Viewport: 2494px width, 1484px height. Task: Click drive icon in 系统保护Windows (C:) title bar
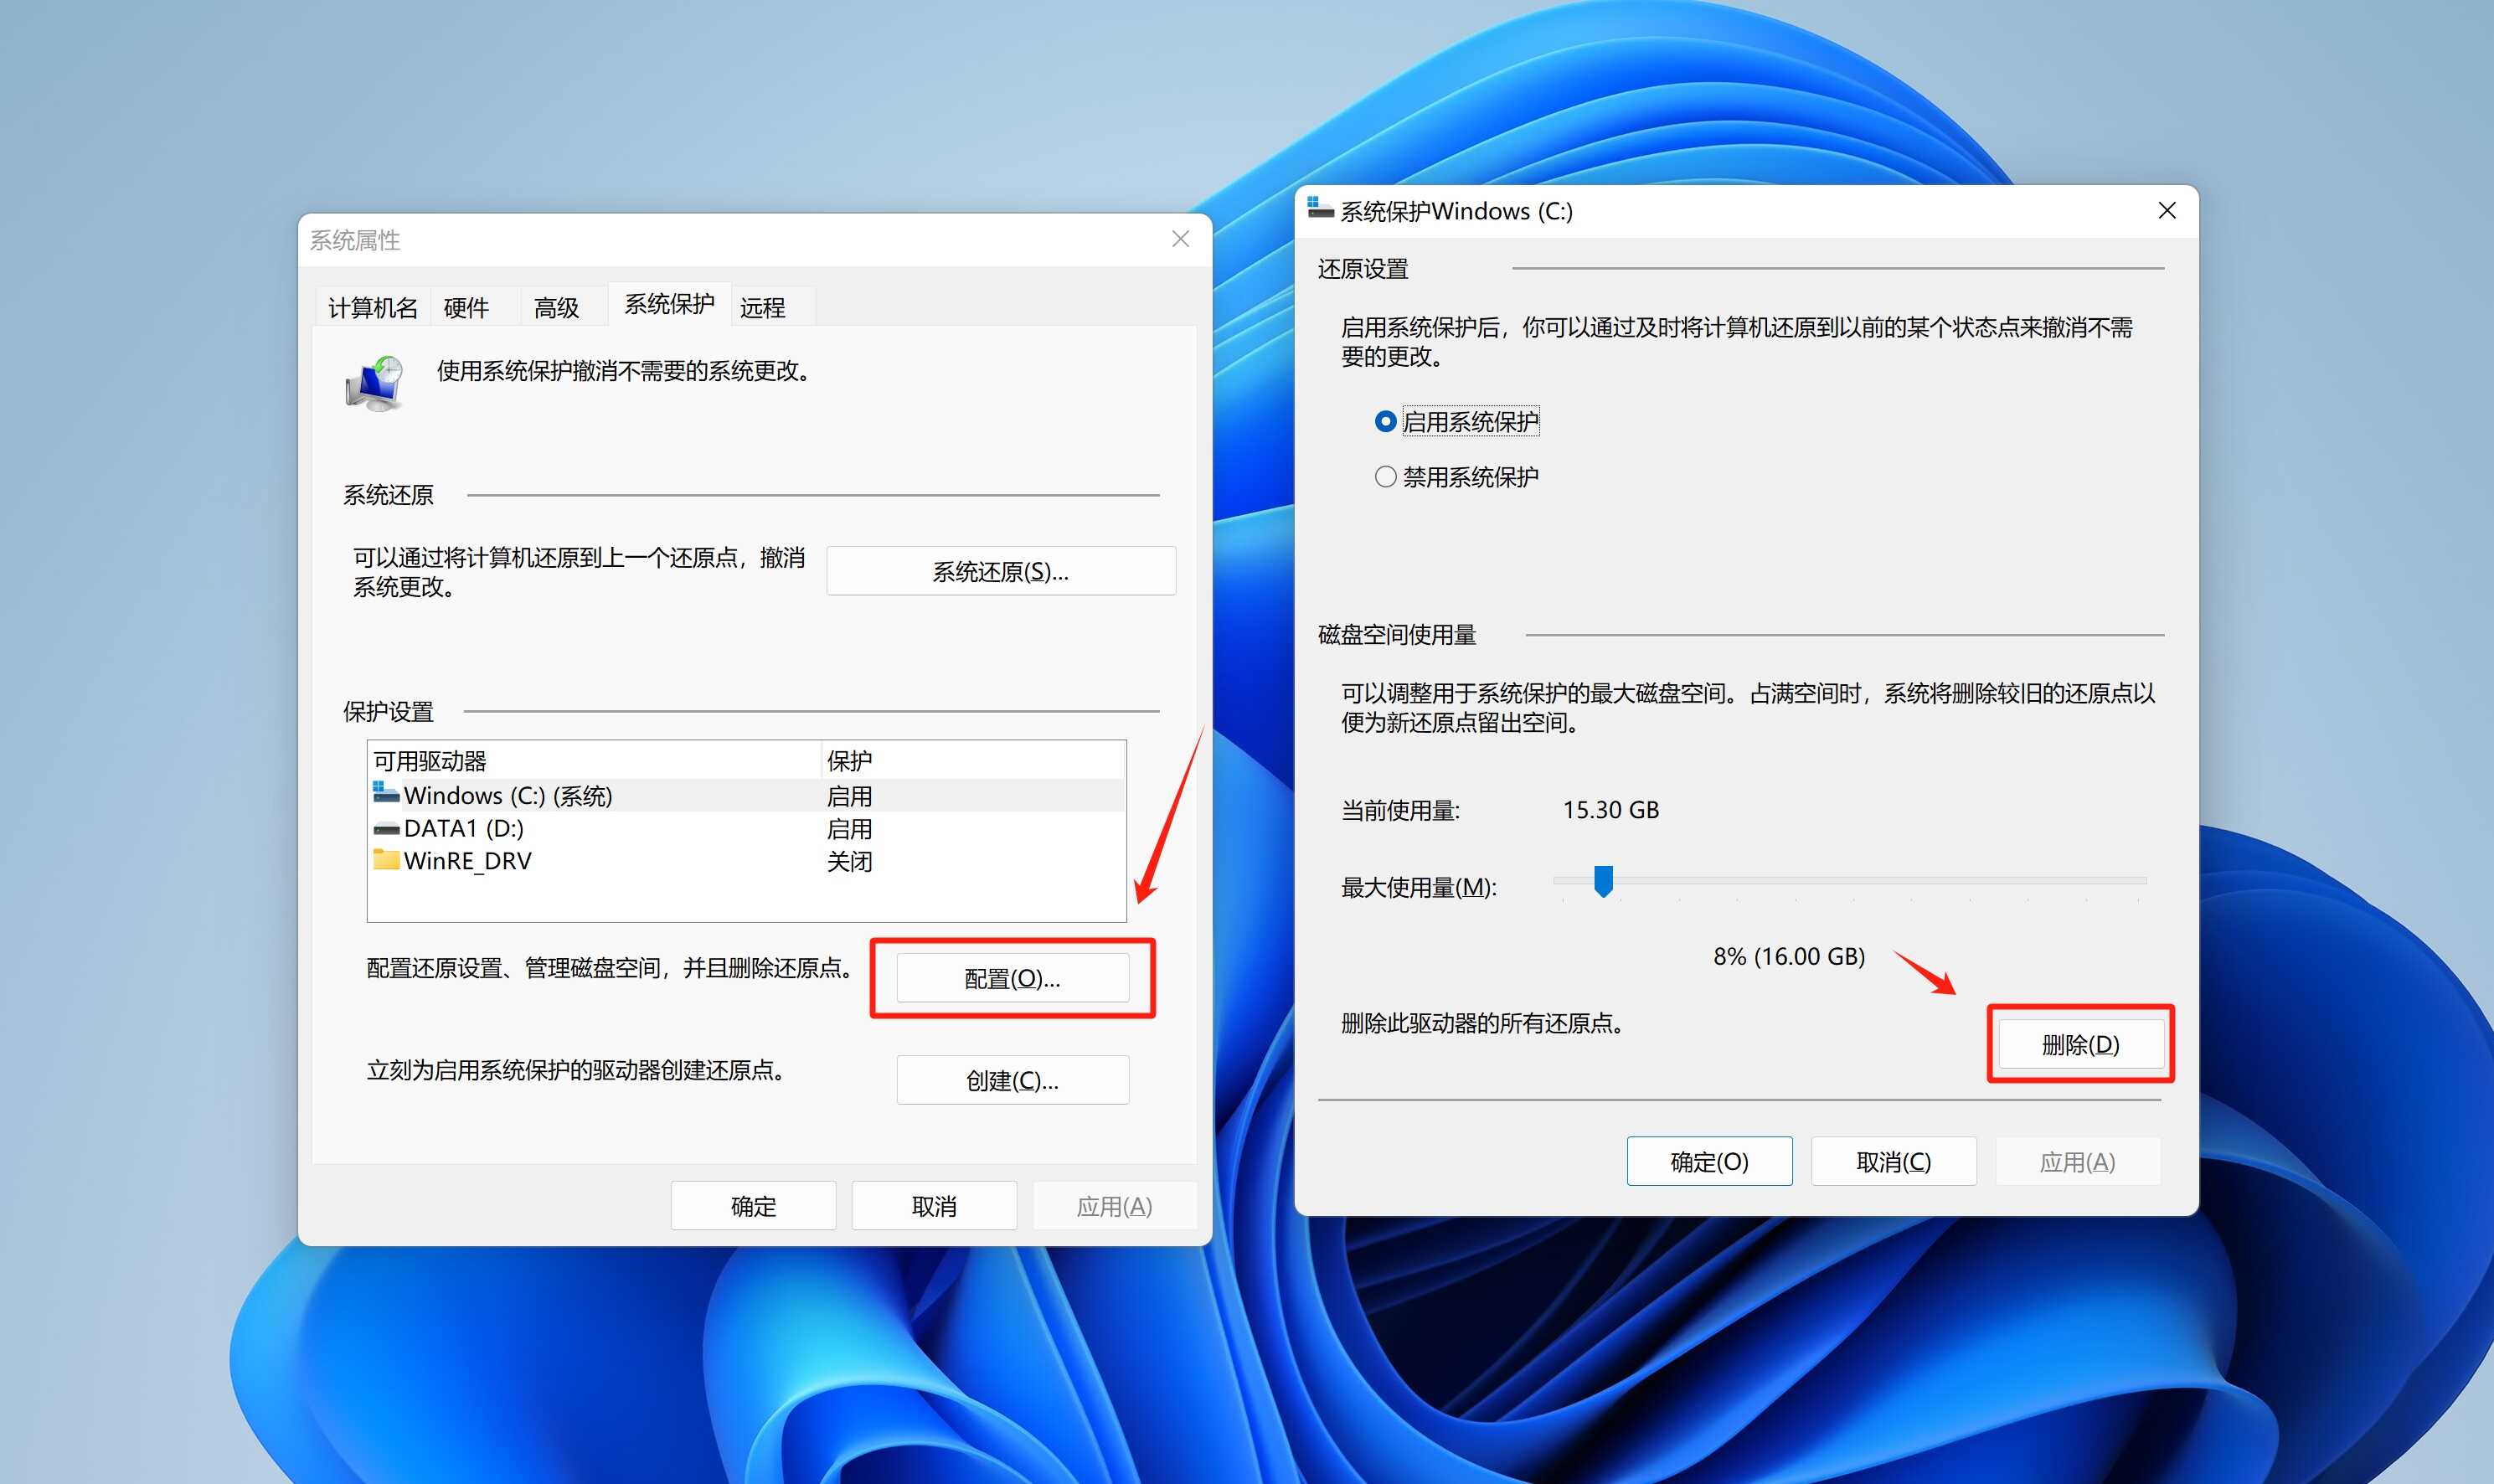point(1320,209)
